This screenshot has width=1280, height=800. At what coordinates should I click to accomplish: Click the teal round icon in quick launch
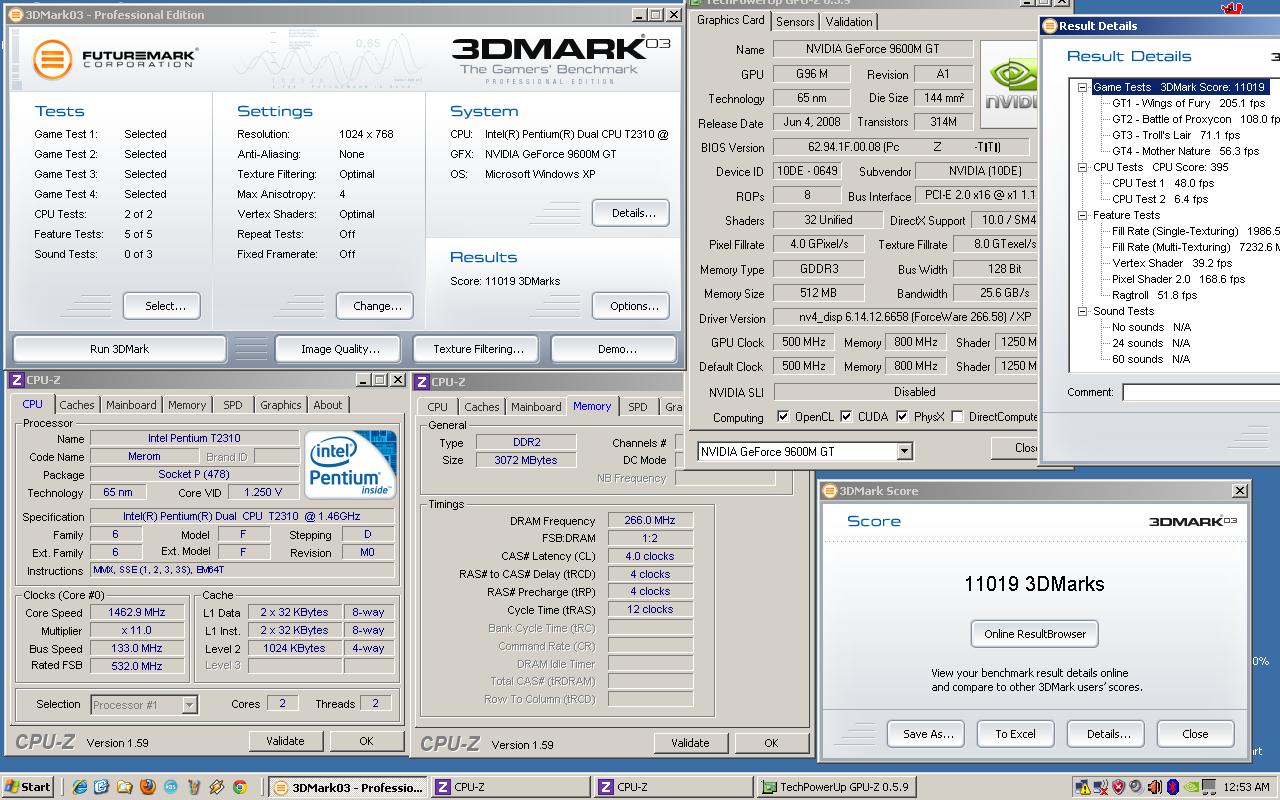(171, 787)
